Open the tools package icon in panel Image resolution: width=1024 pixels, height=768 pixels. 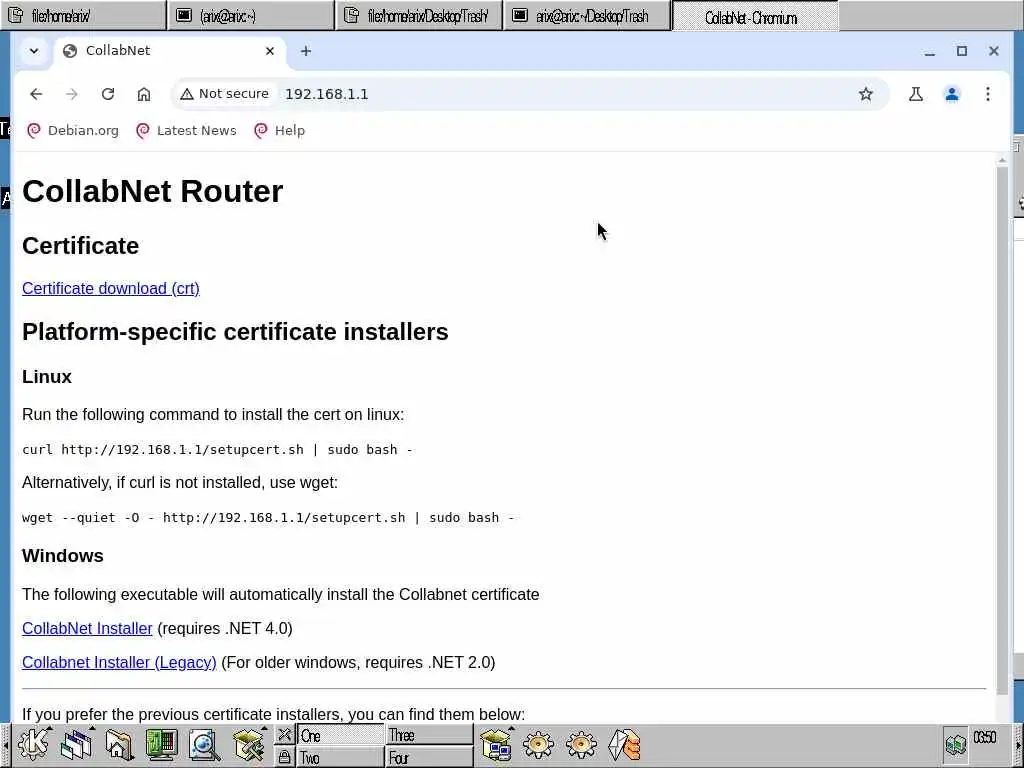(x=248, y=744)
